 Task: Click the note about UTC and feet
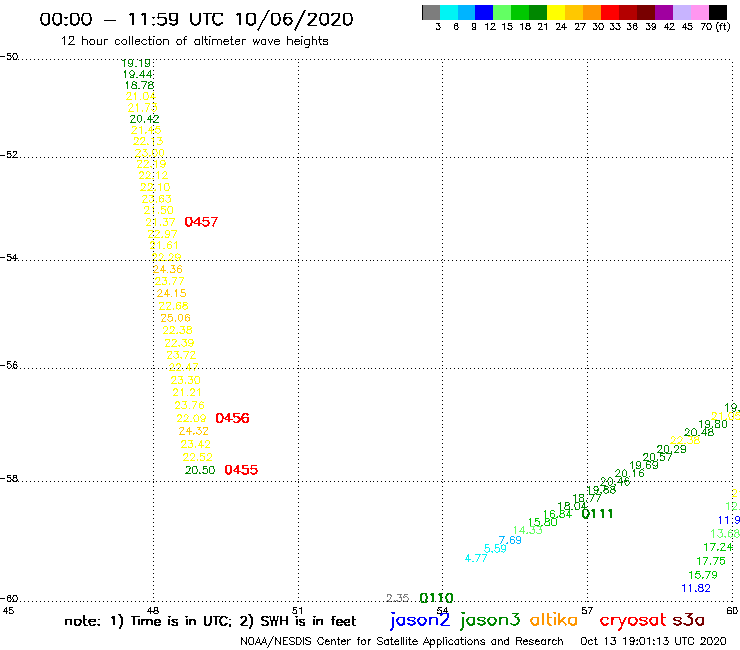click(210, 621)
